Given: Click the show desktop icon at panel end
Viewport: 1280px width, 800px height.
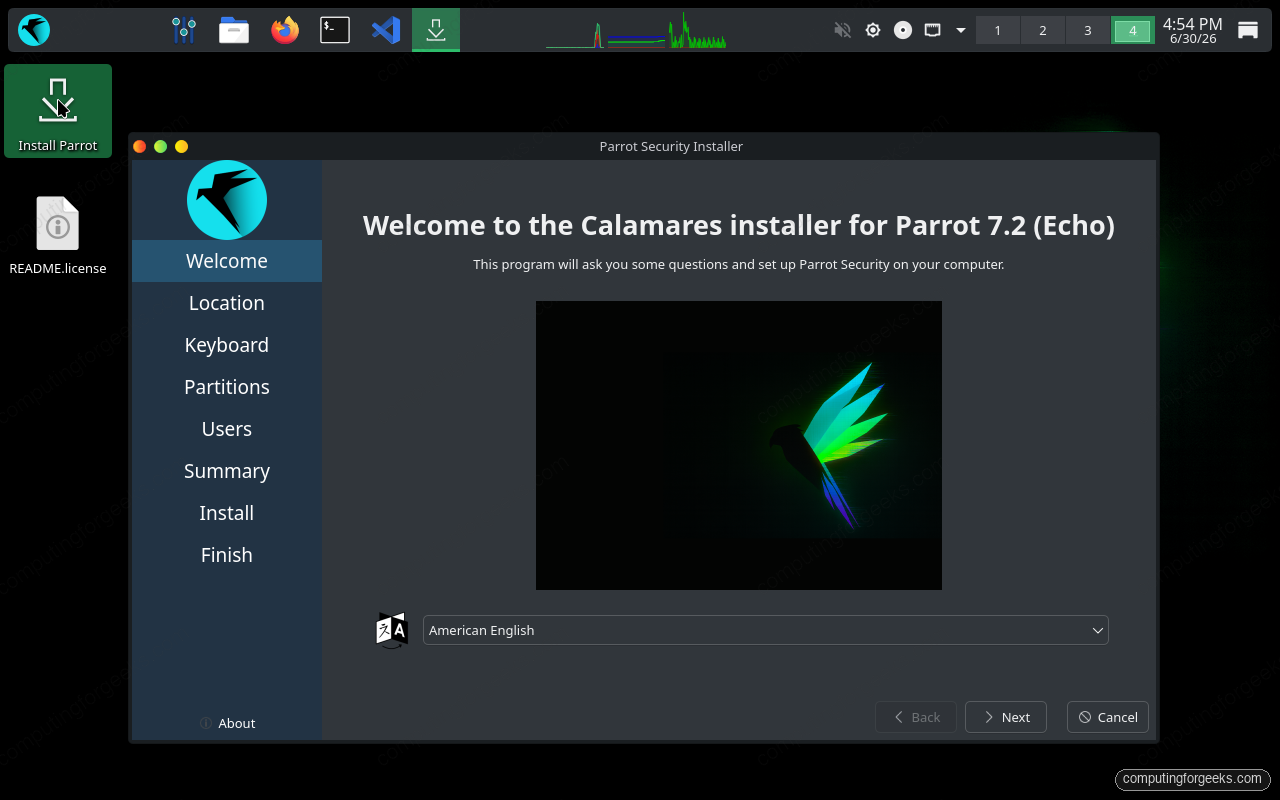Looking at the screenshot, I should 1248,30.
